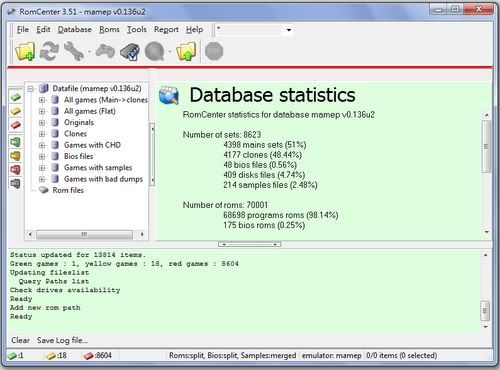Open the Roms menu
This screenshot has width=500, height=370.
[109, 30]
